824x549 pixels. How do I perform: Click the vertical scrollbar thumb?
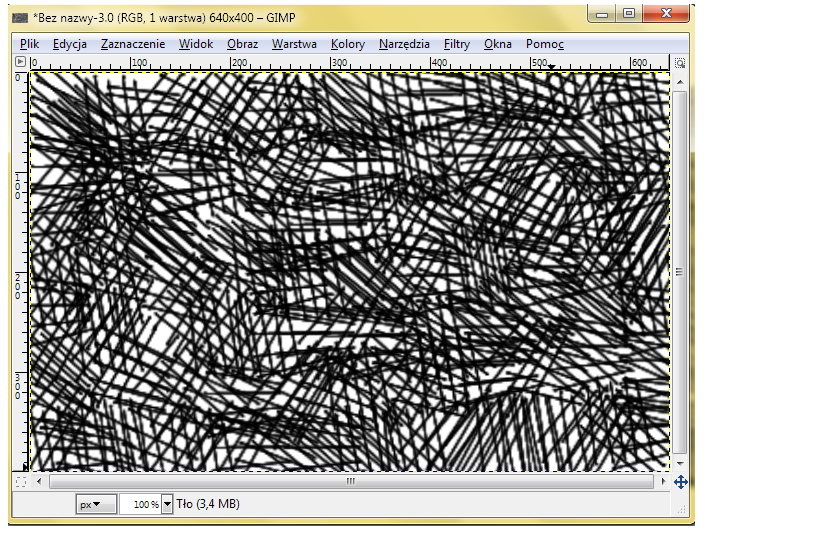(x=680, y=272)
